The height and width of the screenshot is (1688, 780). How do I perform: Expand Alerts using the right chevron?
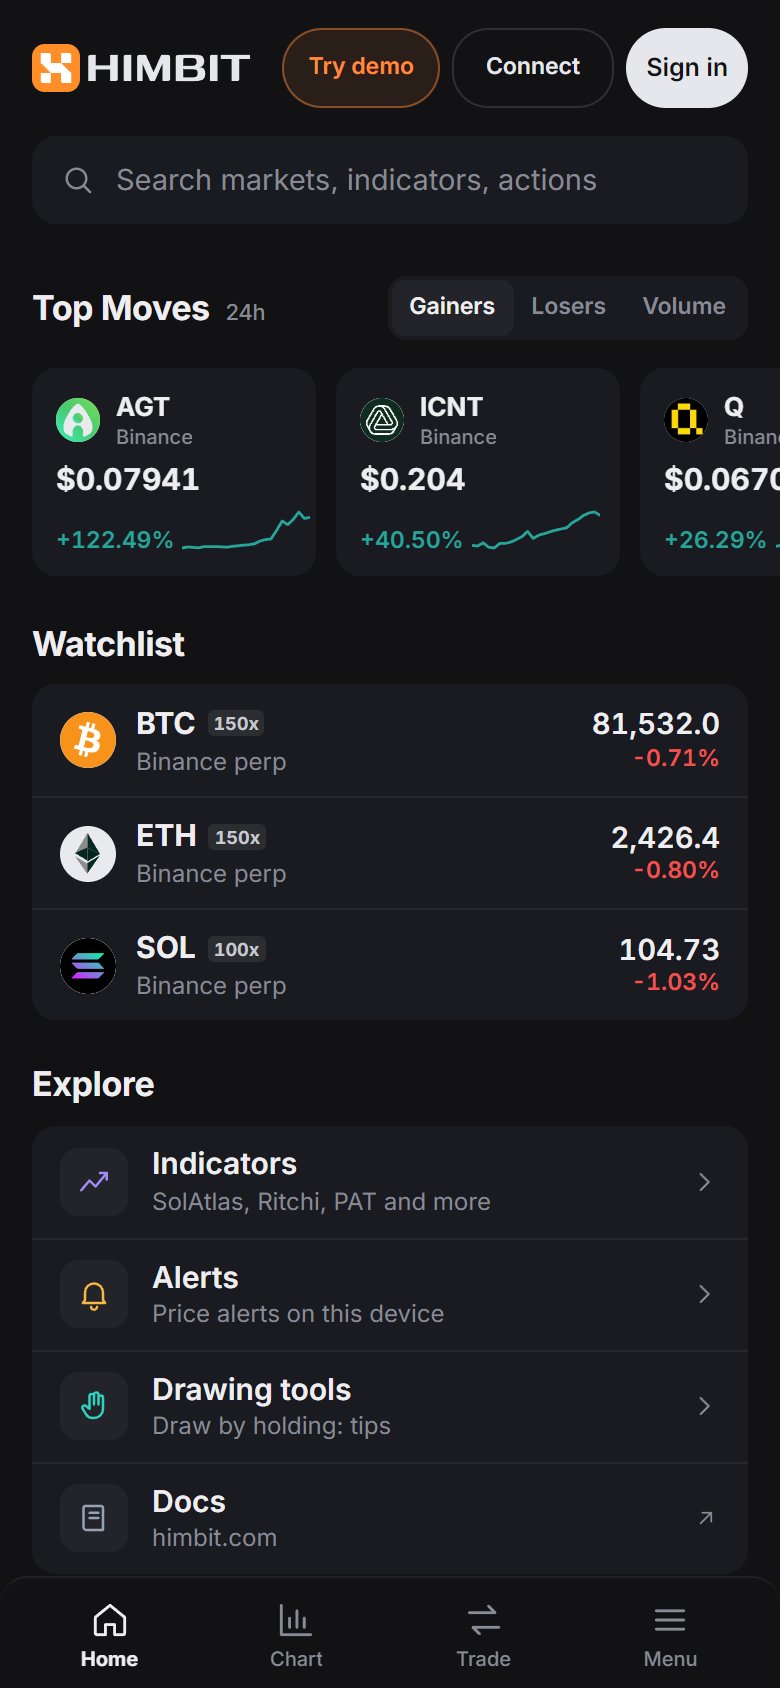(x=705, y=1294)
